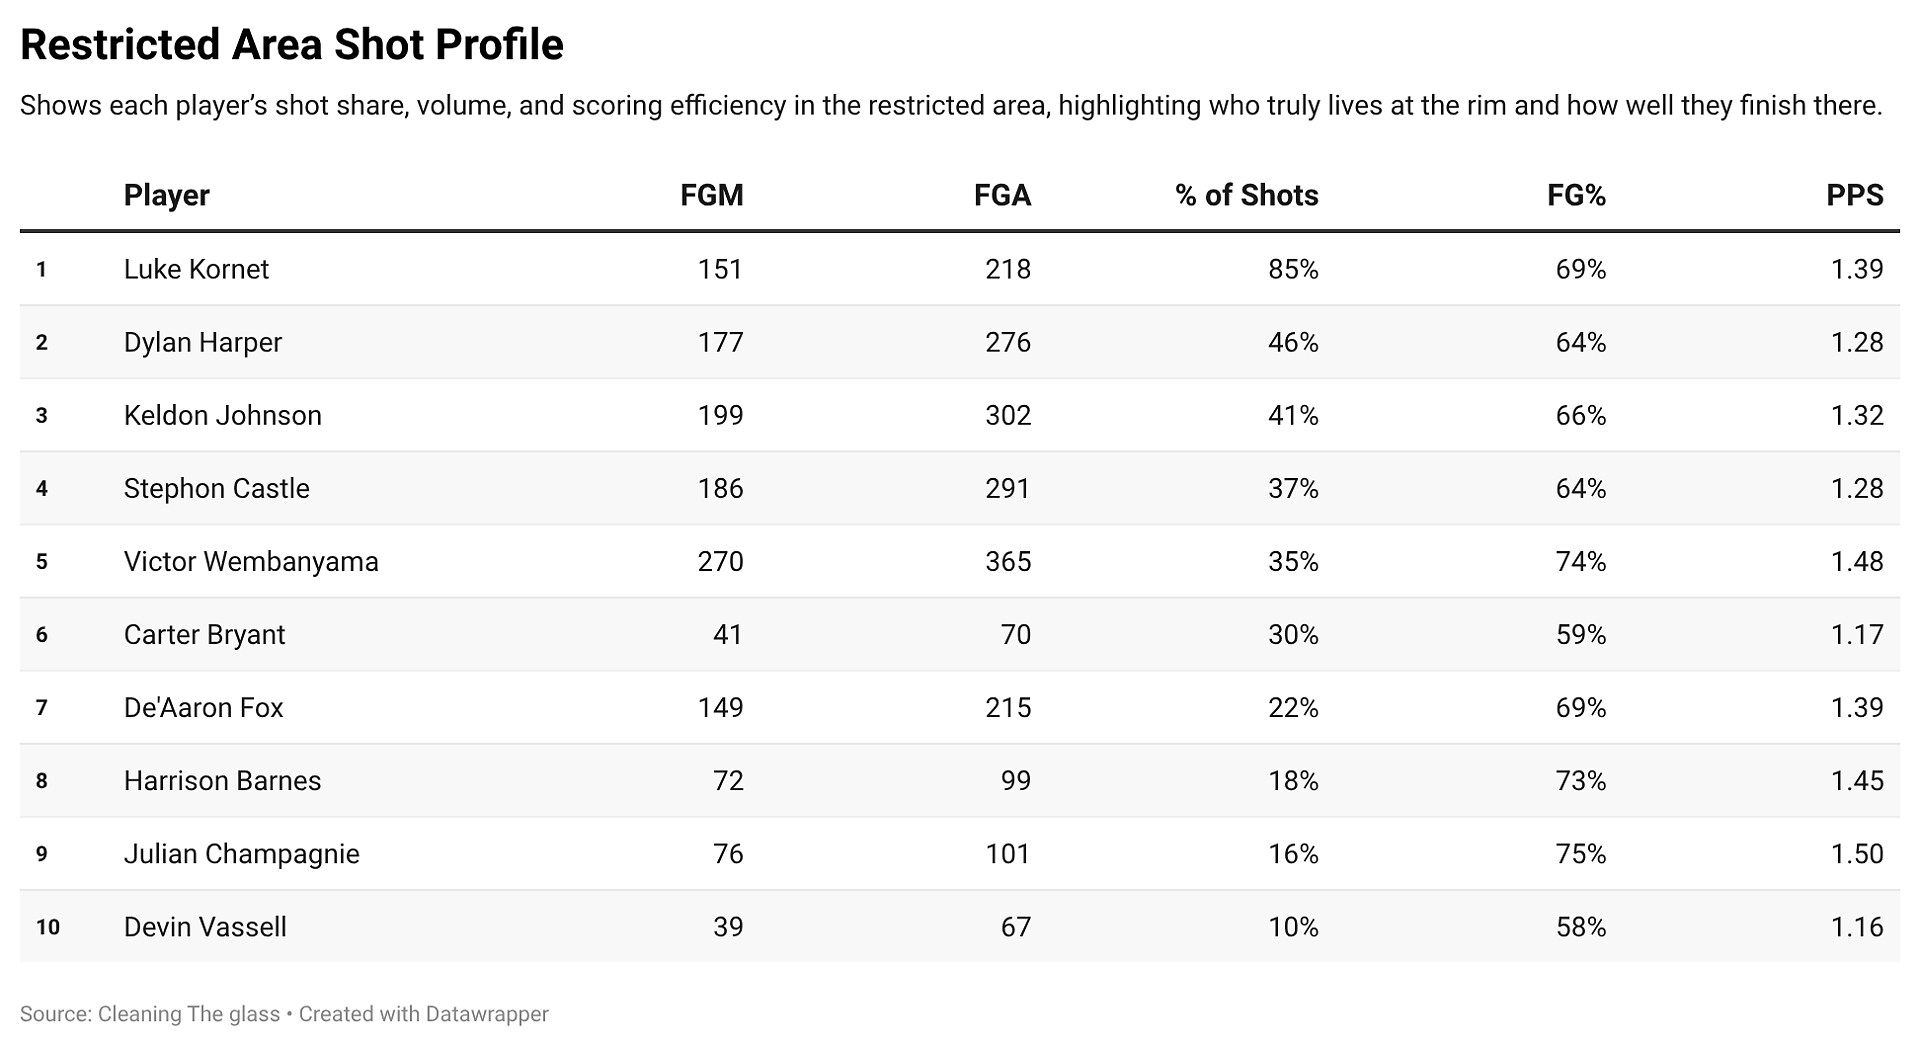Click on Dylan Harper's name cell
The width and height of the screenshot is (1920, 1047).
pyautogui.click(x=203, y=342)
